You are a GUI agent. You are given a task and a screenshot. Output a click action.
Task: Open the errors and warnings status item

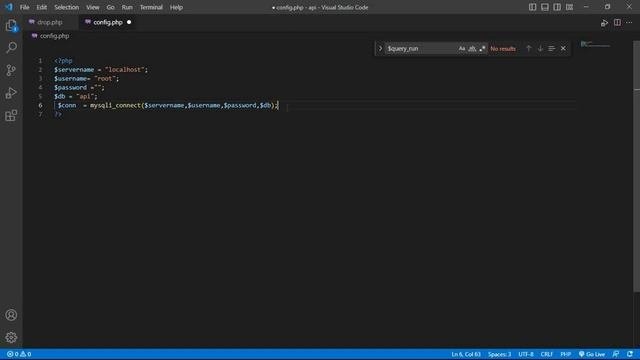pyautogui.click(x=19, y=354)
